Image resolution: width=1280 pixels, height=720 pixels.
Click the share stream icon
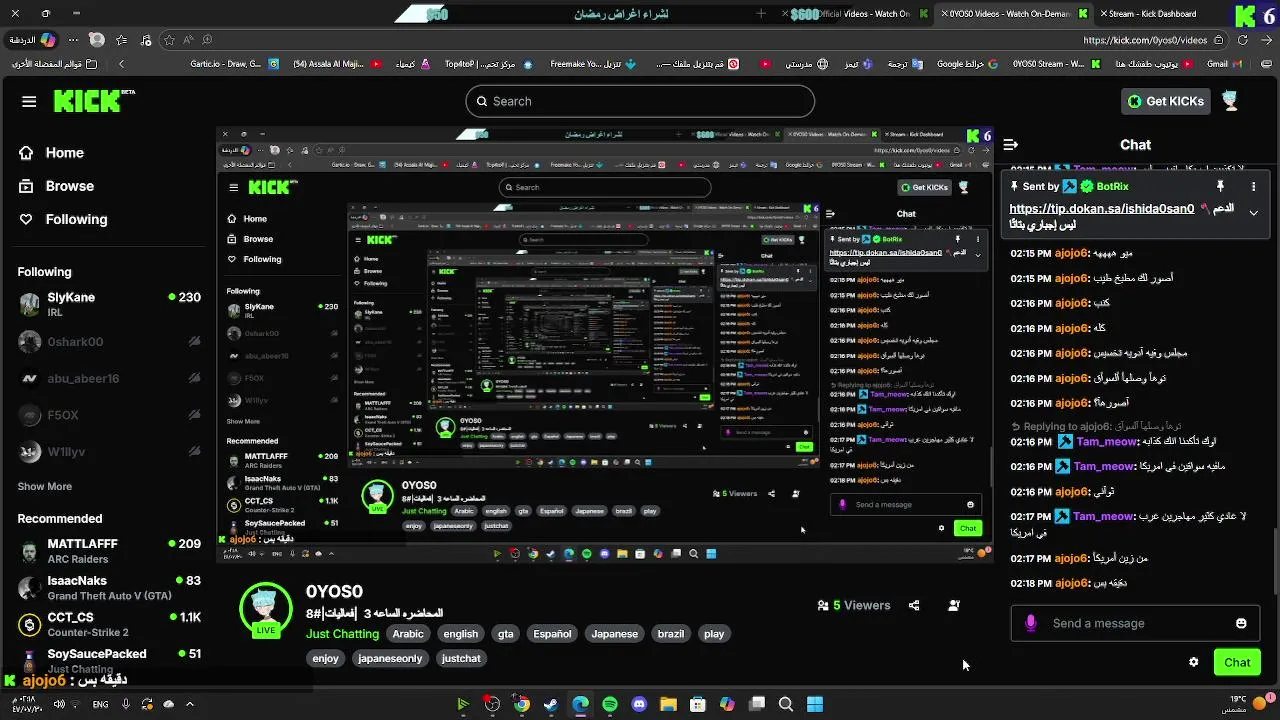click(913, 605)
